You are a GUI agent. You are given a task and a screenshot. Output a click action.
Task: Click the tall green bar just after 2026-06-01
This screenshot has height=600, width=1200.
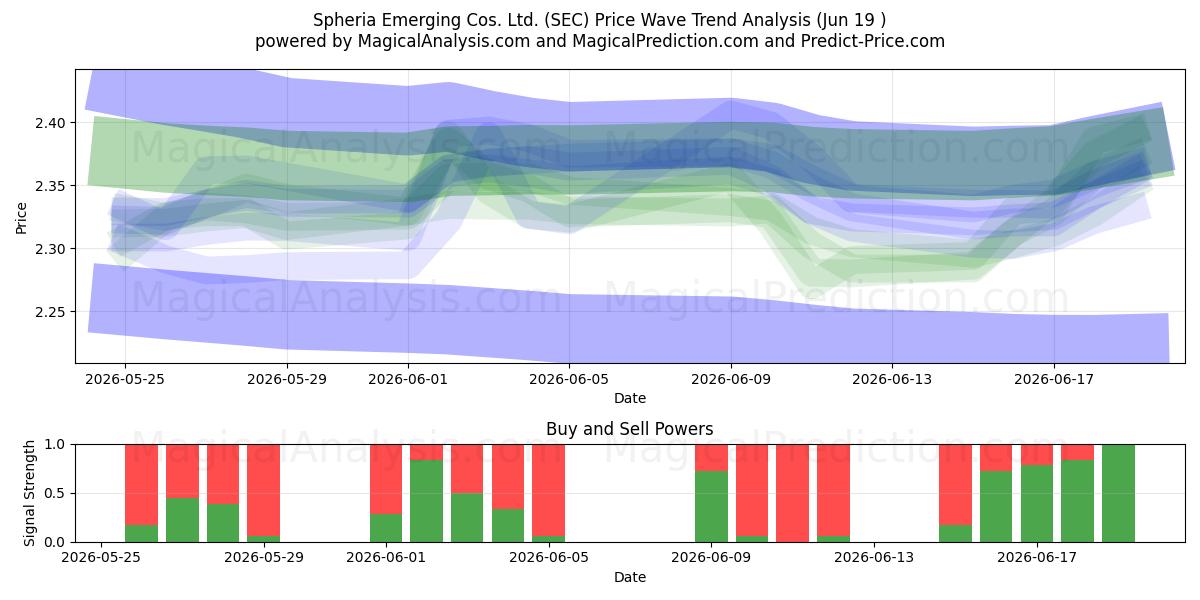point(426,501)
